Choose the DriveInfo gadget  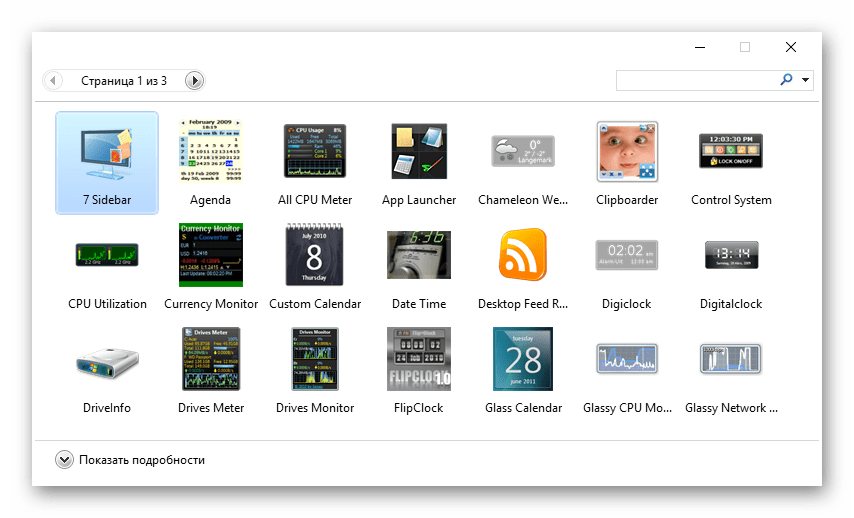[x=107, y=360]
